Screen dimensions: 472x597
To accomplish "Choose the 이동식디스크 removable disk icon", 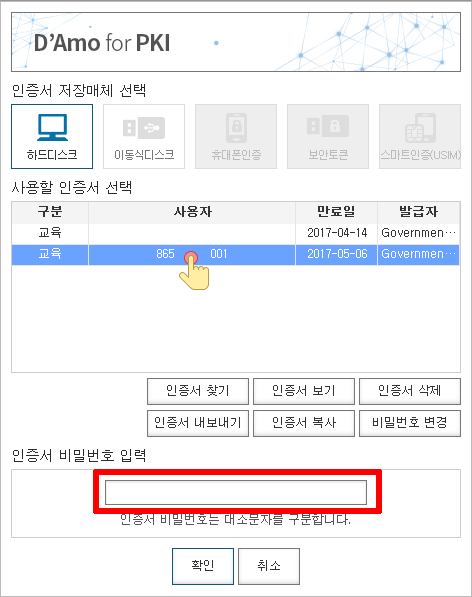I will [144, 136].
